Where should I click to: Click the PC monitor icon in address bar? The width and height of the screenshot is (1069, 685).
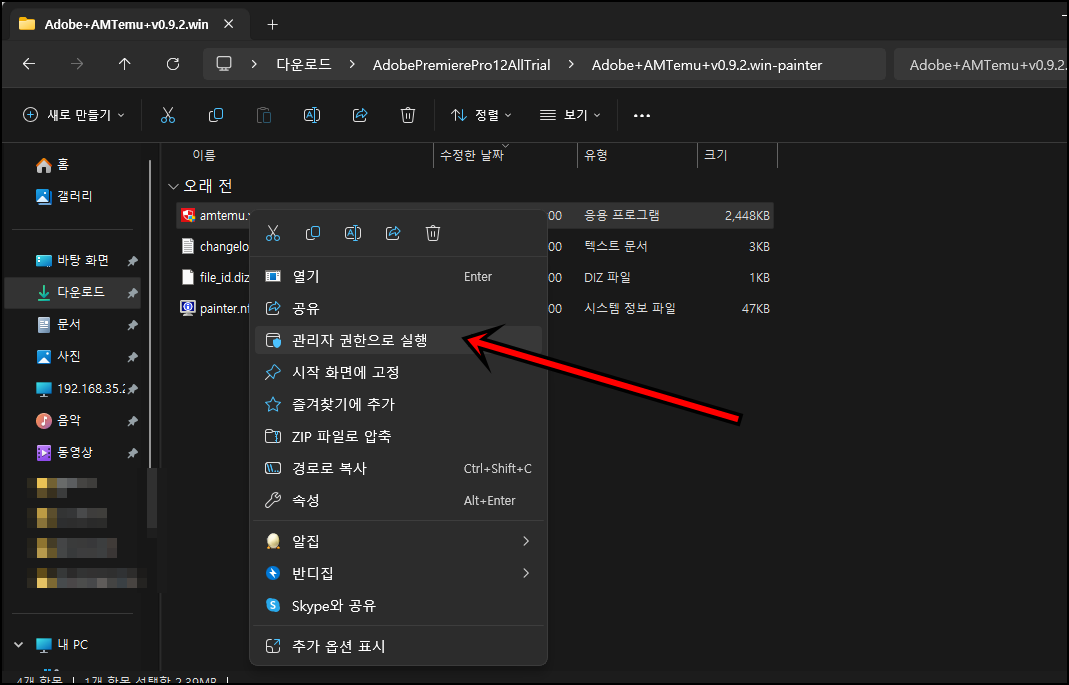224,64
